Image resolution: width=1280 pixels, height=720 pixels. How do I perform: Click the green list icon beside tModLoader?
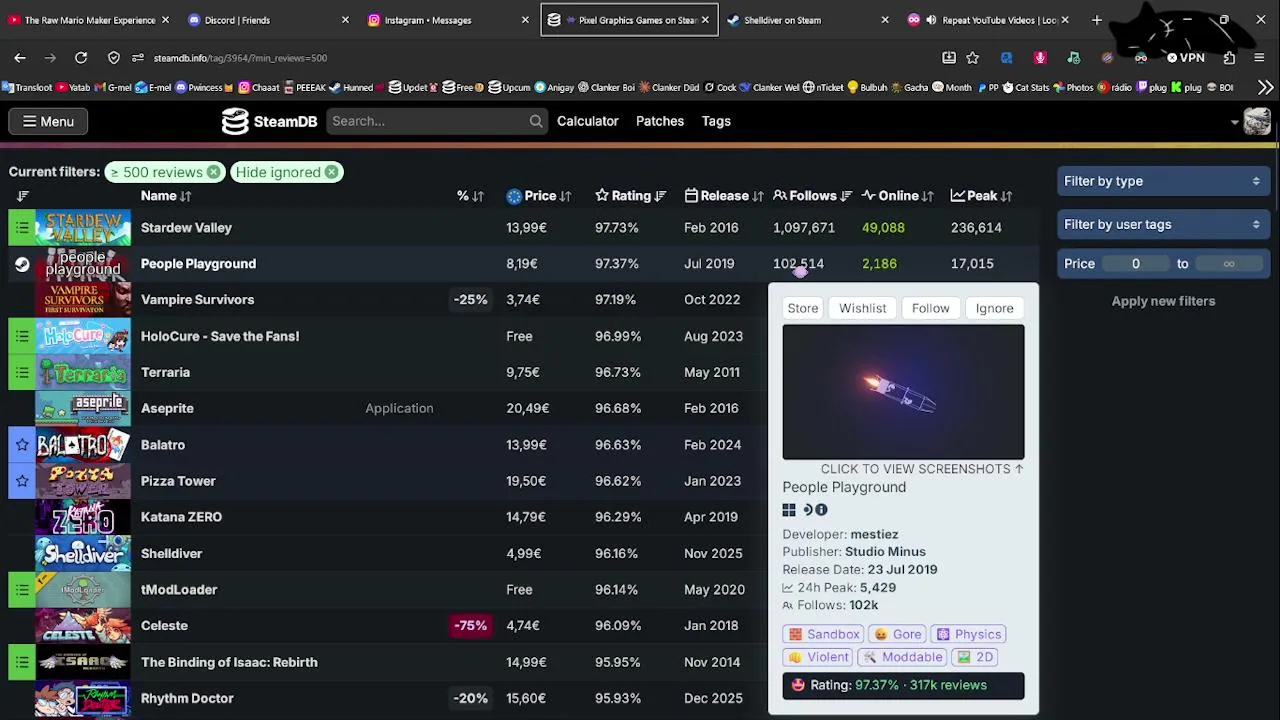[22, 590]
